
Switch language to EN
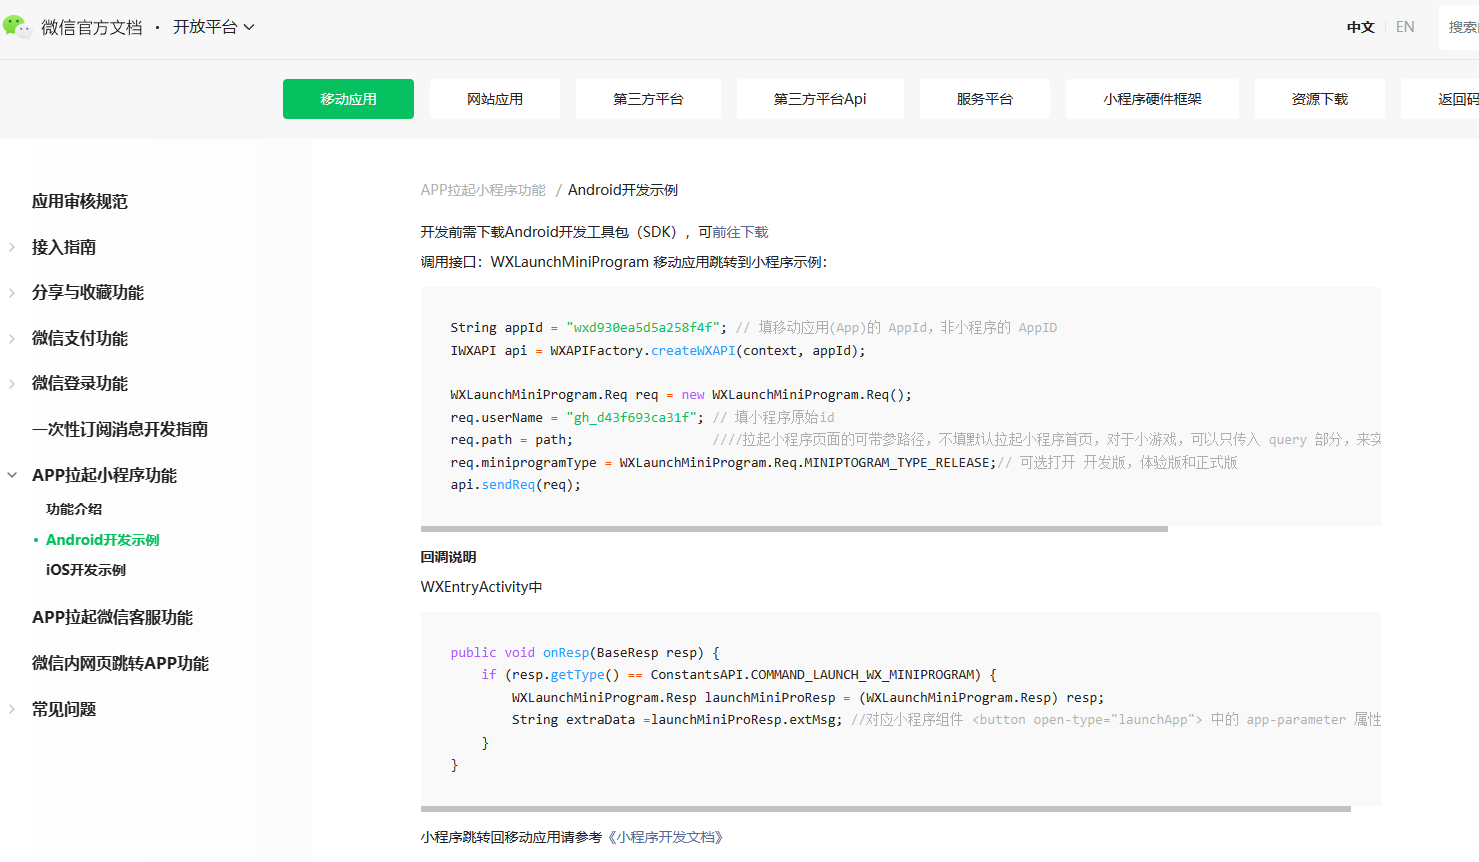(x=1405, y=27)
